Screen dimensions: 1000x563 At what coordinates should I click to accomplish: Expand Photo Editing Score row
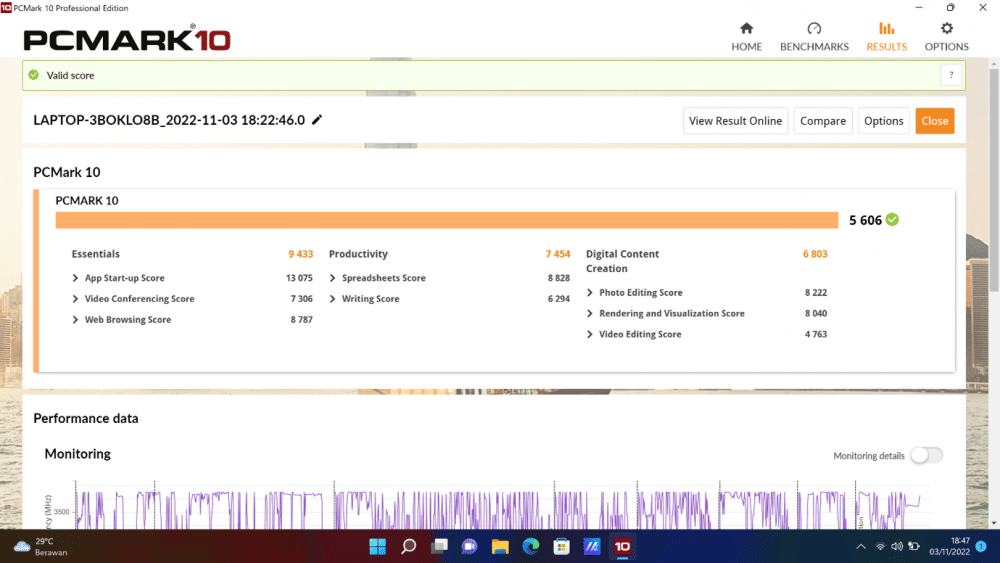pos(590,293)
